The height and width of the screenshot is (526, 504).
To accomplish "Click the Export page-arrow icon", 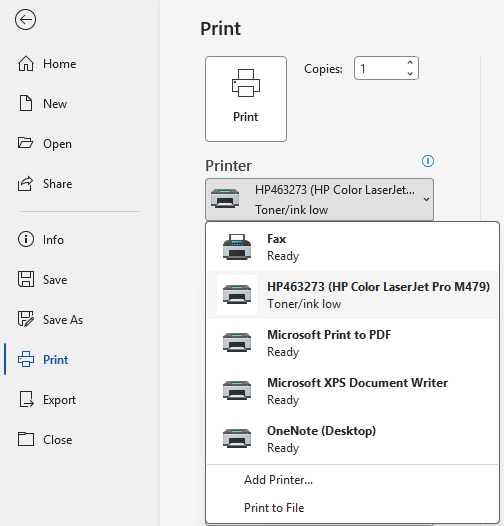I will pos(27,399).
